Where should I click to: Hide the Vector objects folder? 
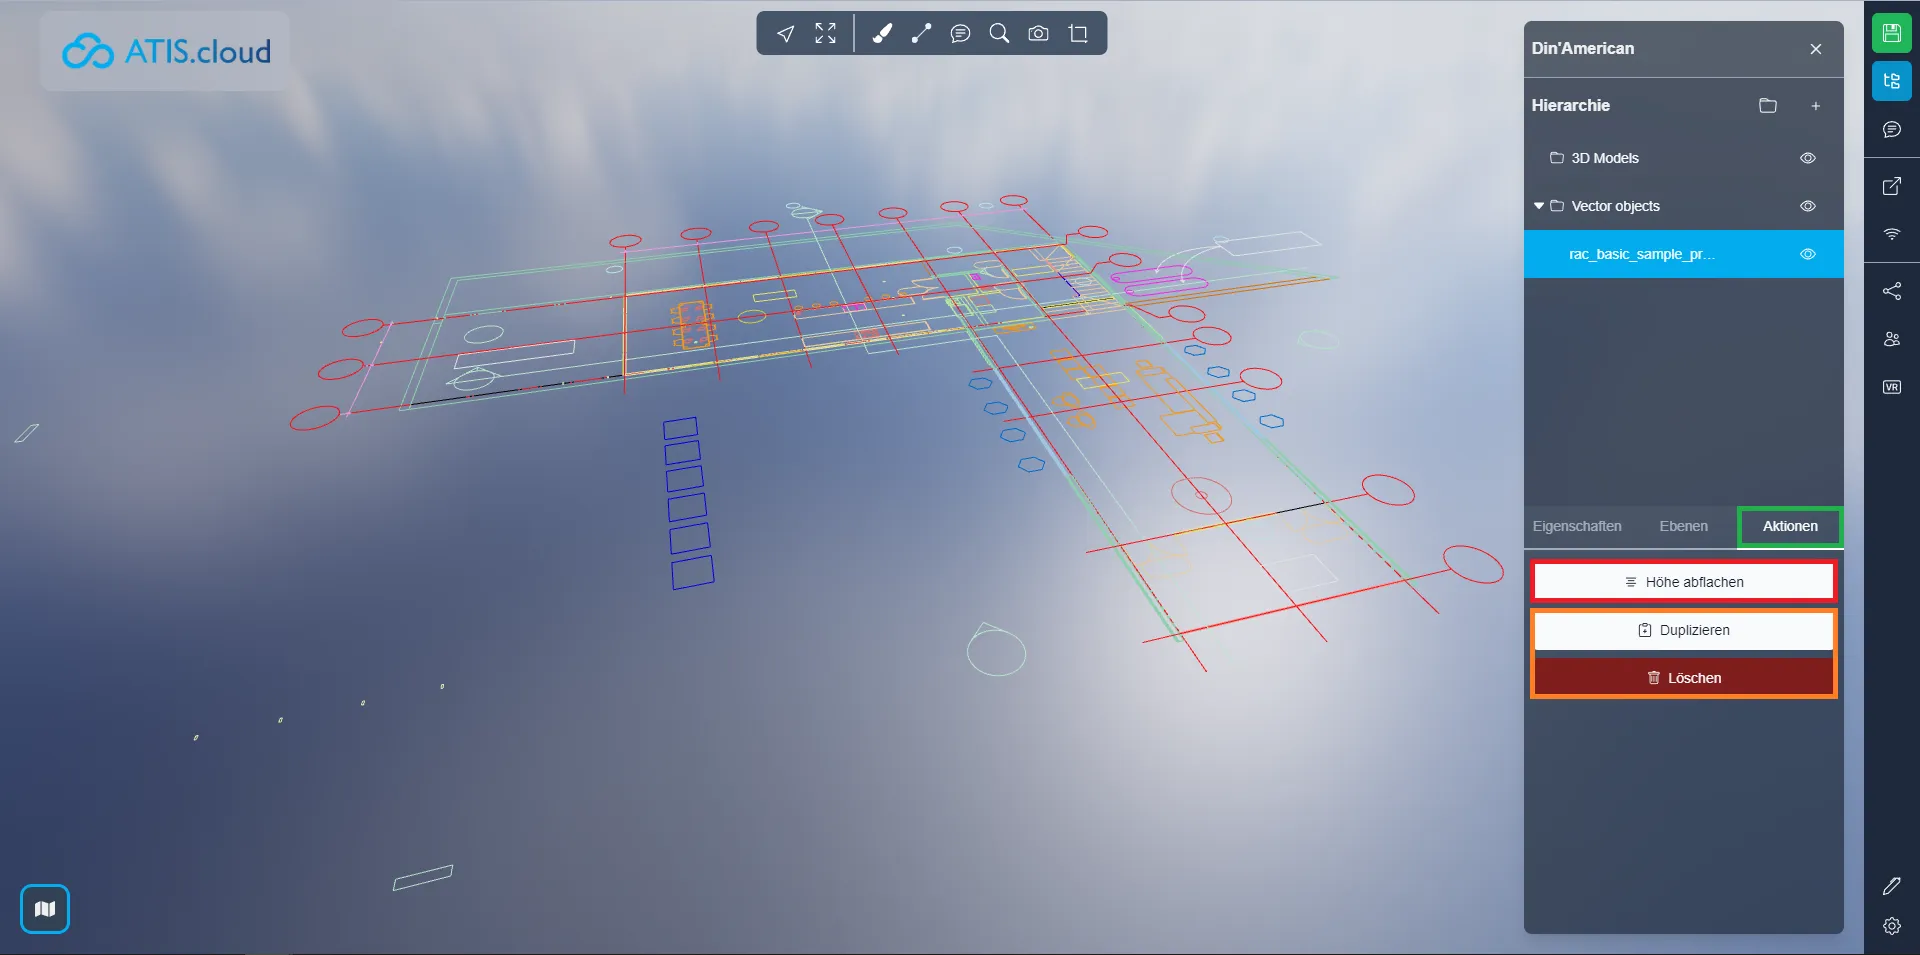(1807, 206)
